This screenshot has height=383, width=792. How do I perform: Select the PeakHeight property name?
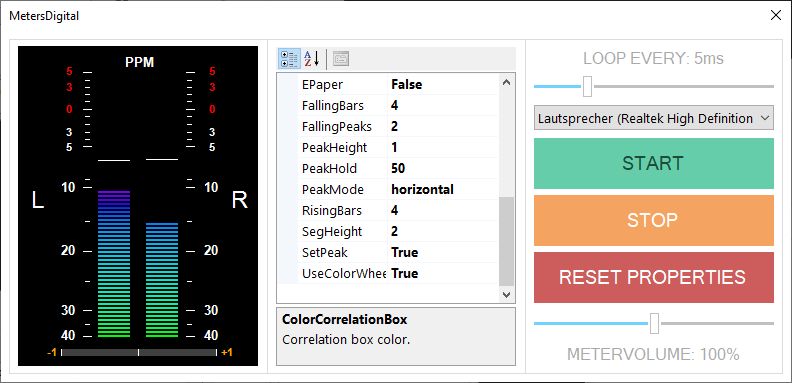[334, 148]
